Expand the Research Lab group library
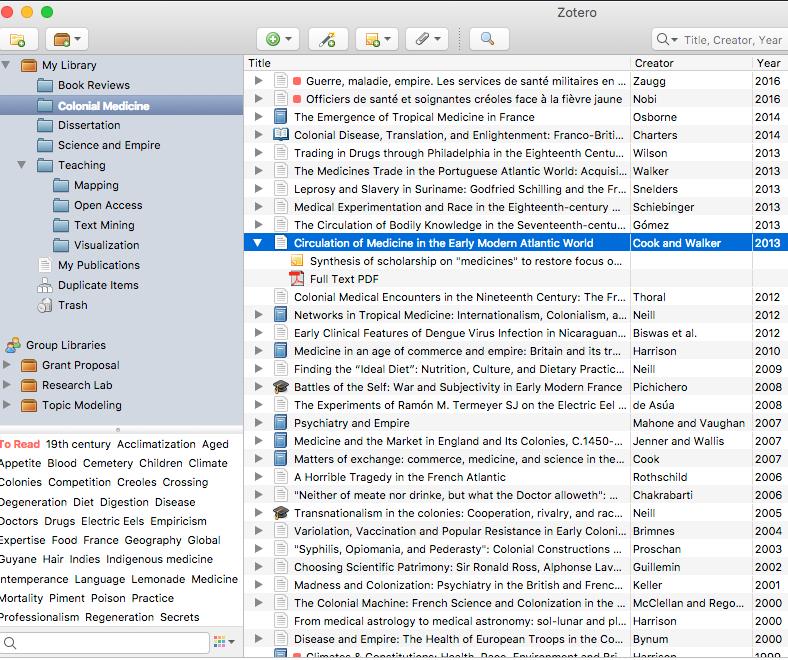Image resolution: width=788 pixels, height=660 pixels. [x=7, y=385]
